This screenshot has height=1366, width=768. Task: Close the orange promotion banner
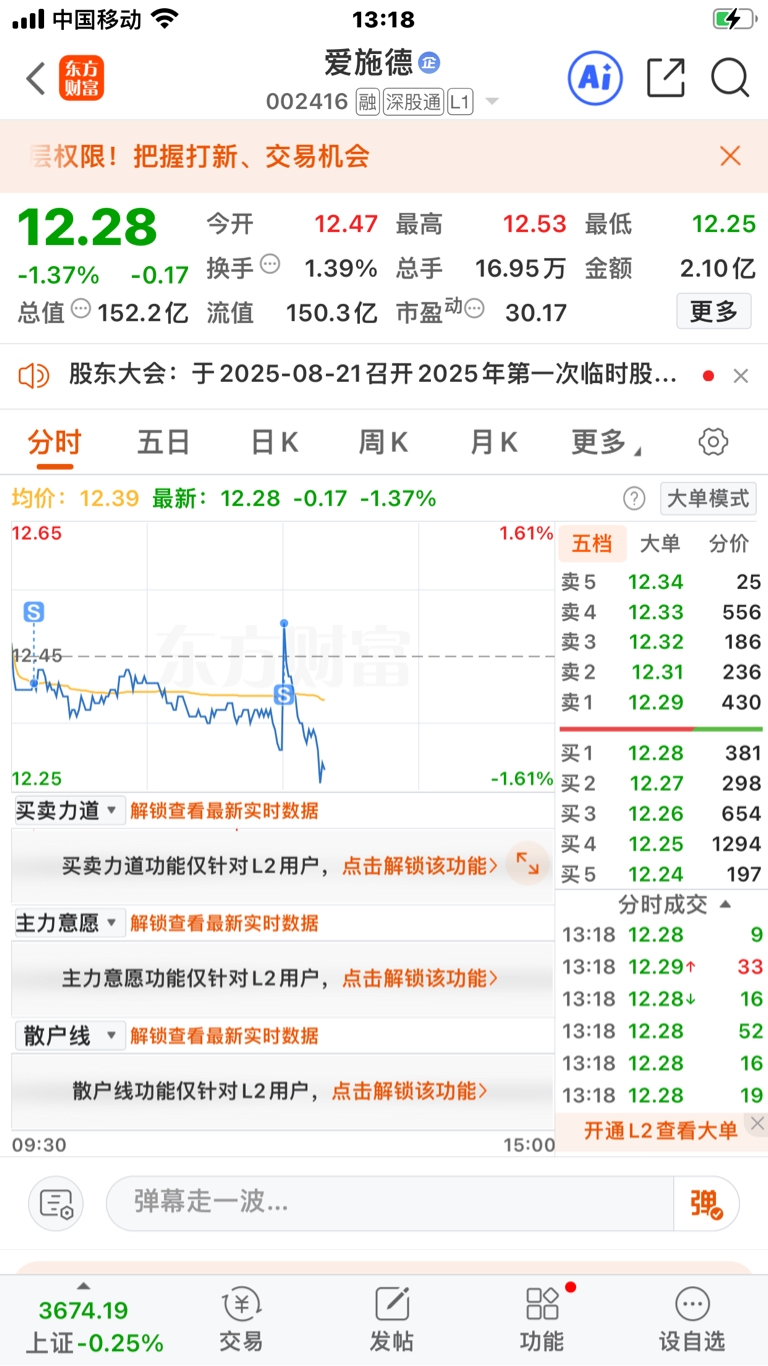click(730, 156)
